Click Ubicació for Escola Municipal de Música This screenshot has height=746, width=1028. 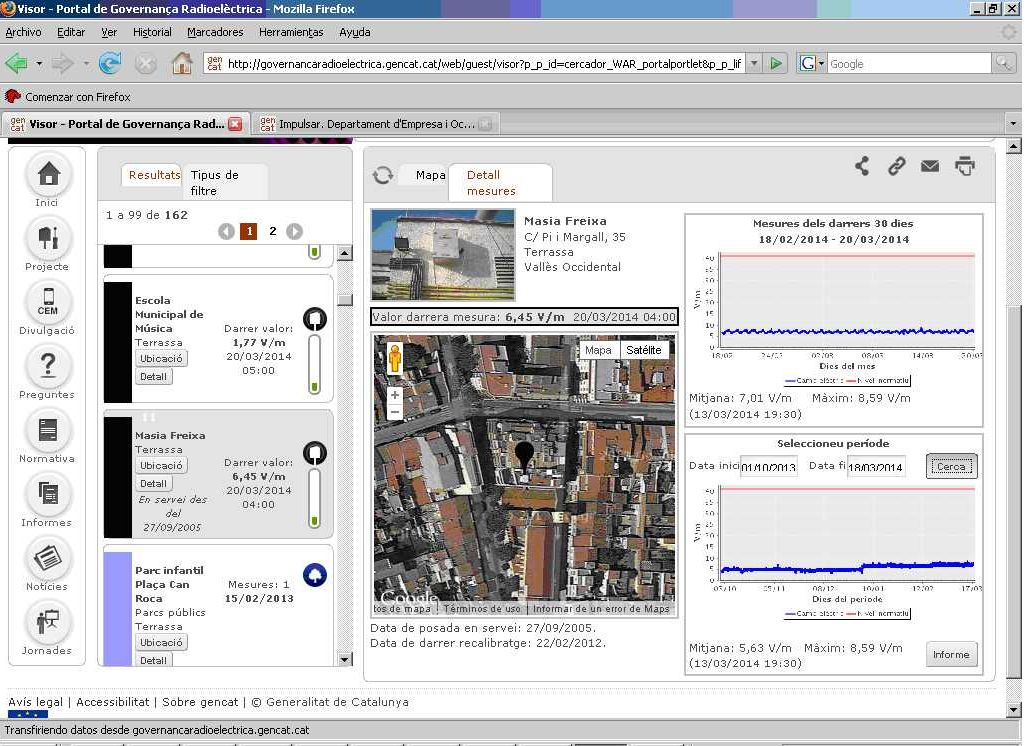(x=161, y=359)
